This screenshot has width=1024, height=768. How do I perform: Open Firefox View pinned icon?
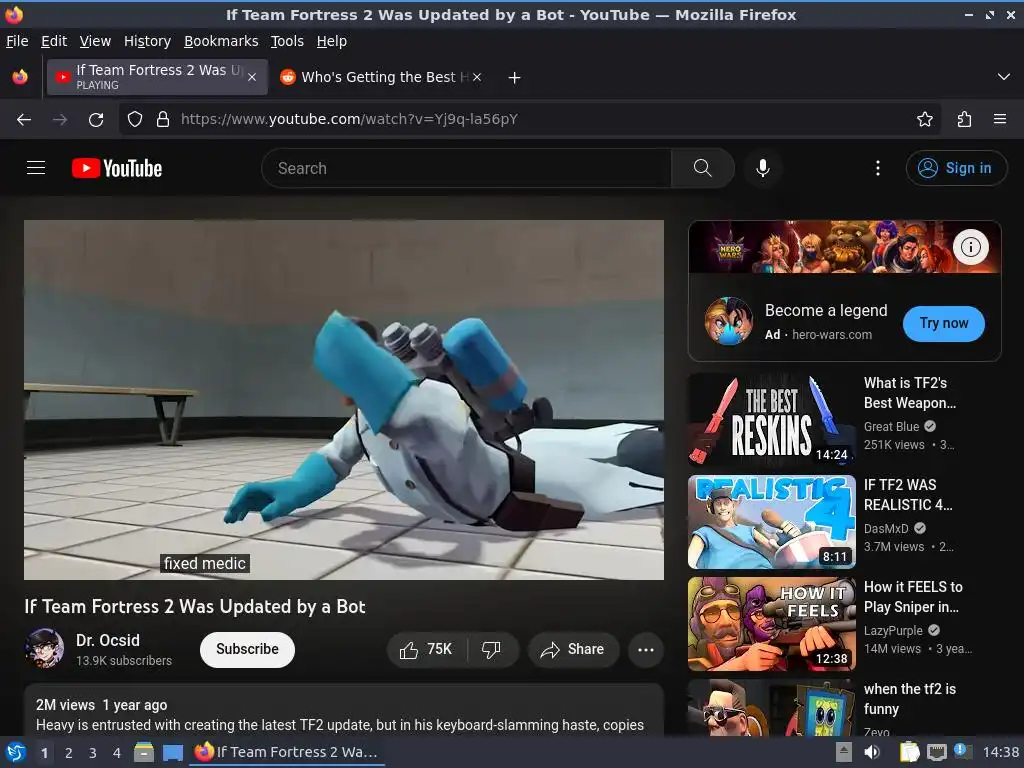coord(20,77)
